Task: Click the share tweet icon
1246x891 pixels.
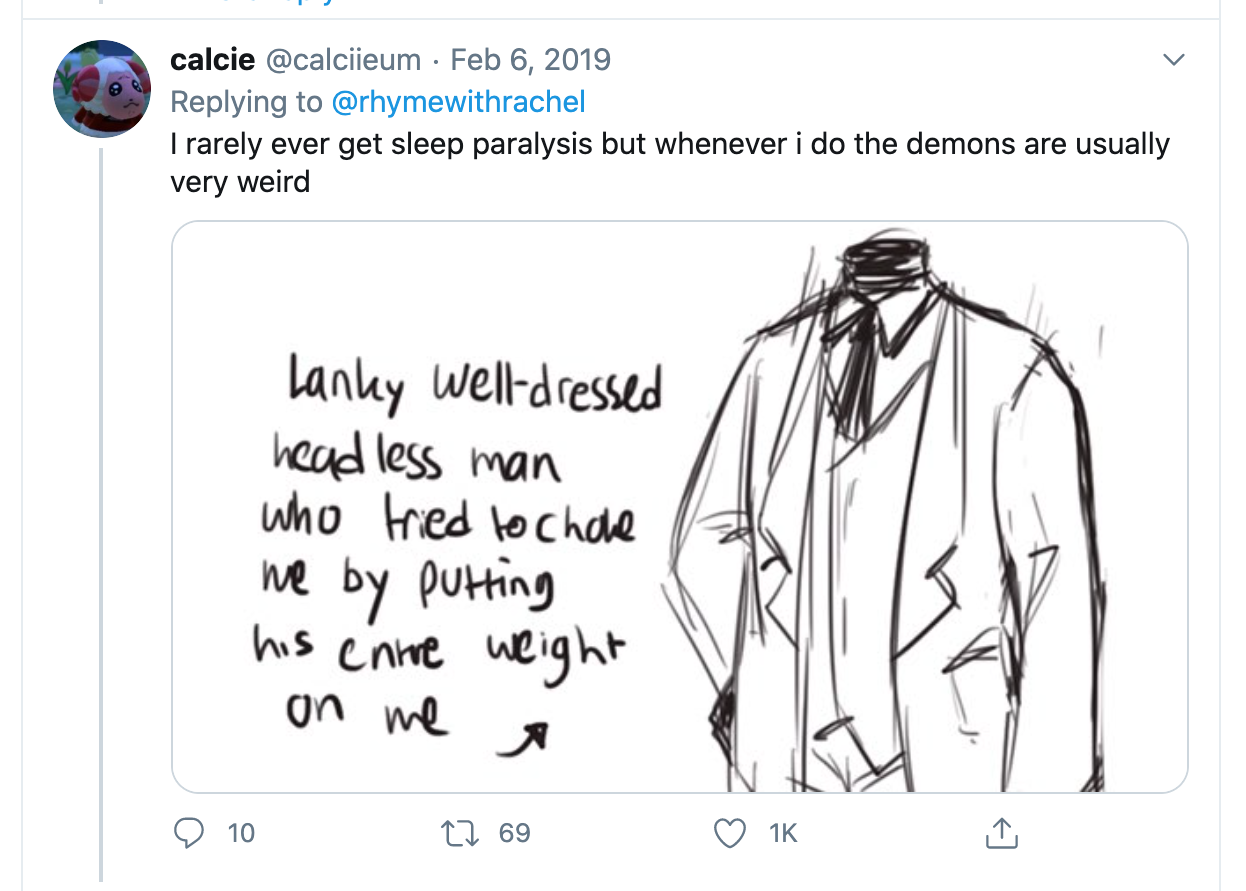Action: [x=1002, y=833]
